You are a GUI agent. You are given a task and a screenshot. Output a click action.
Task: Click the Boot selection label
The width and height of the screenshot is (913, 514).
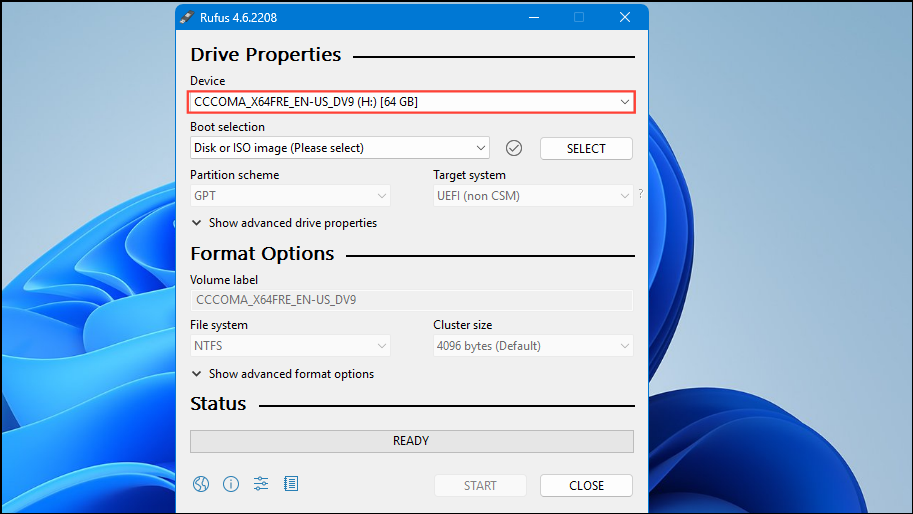(x=227, y=127)
